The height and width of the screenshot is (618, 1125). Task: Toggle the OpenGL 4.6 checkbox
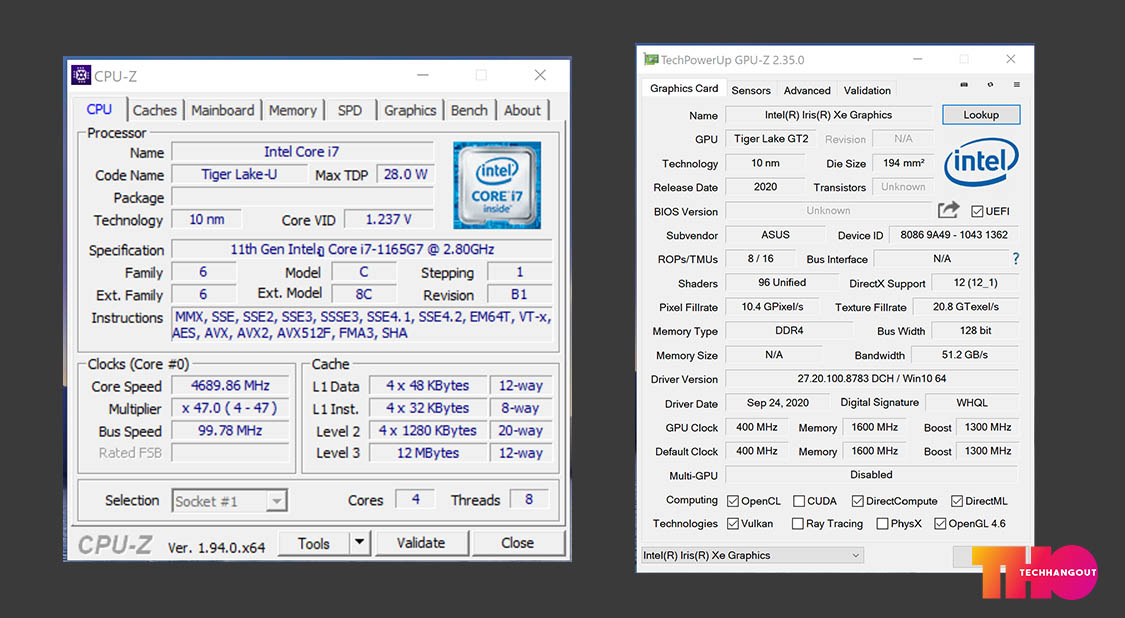(x=940, y=524)
